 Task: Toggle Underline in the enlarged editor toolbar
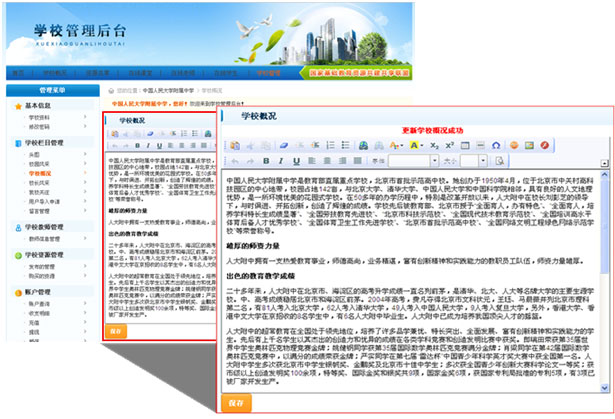click(297, 161)
